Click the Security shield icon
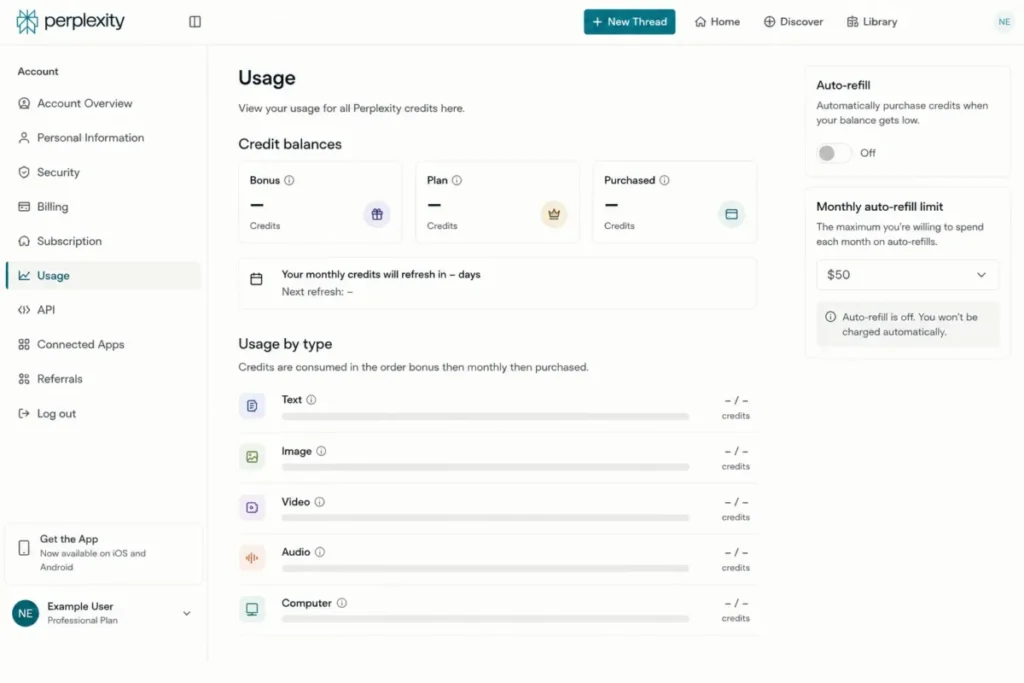The image size is (1024, 683). click(24, 172)
